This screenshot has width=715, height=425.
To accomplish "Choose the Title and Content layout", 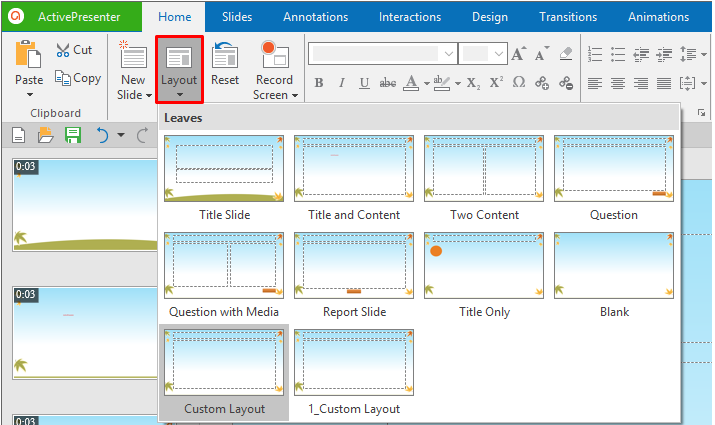I will pyautogui.click(x=354, y=178).
